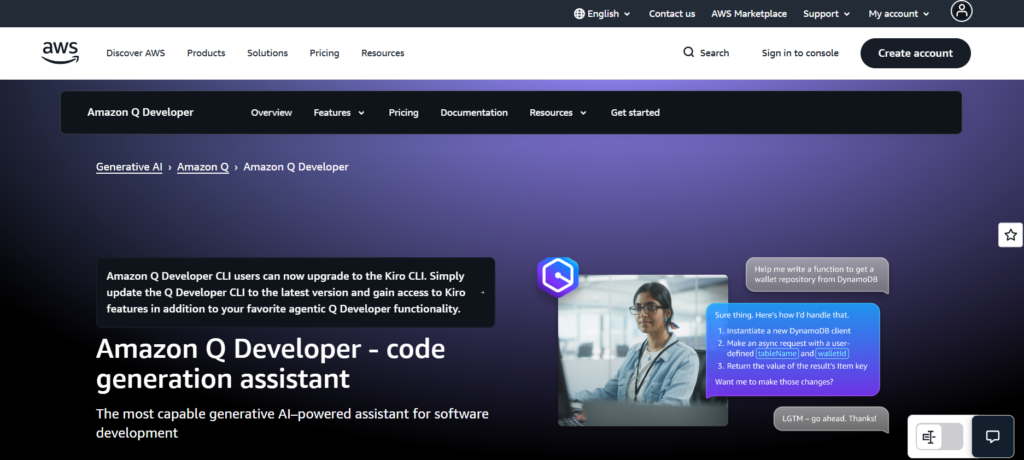Select the Documentation tab

coord(473,112)
